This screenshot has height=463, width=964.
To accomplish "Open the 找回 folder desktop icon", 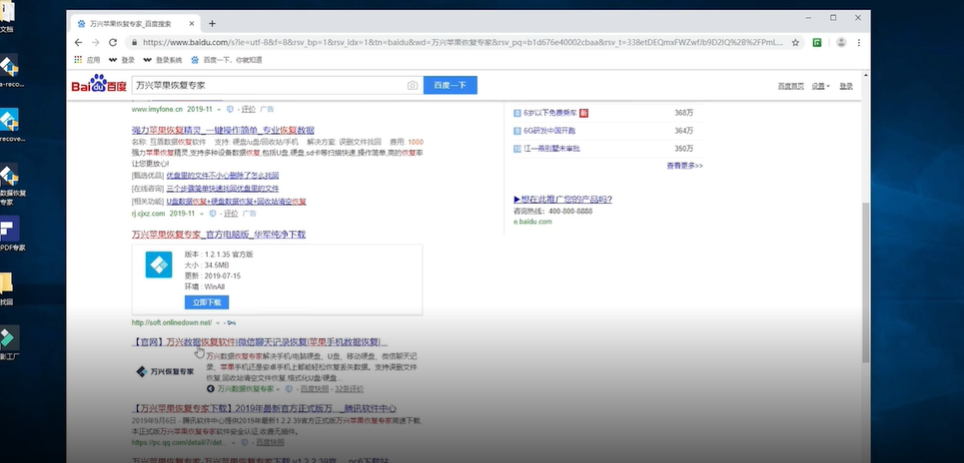I will click(x=6, y=289).
